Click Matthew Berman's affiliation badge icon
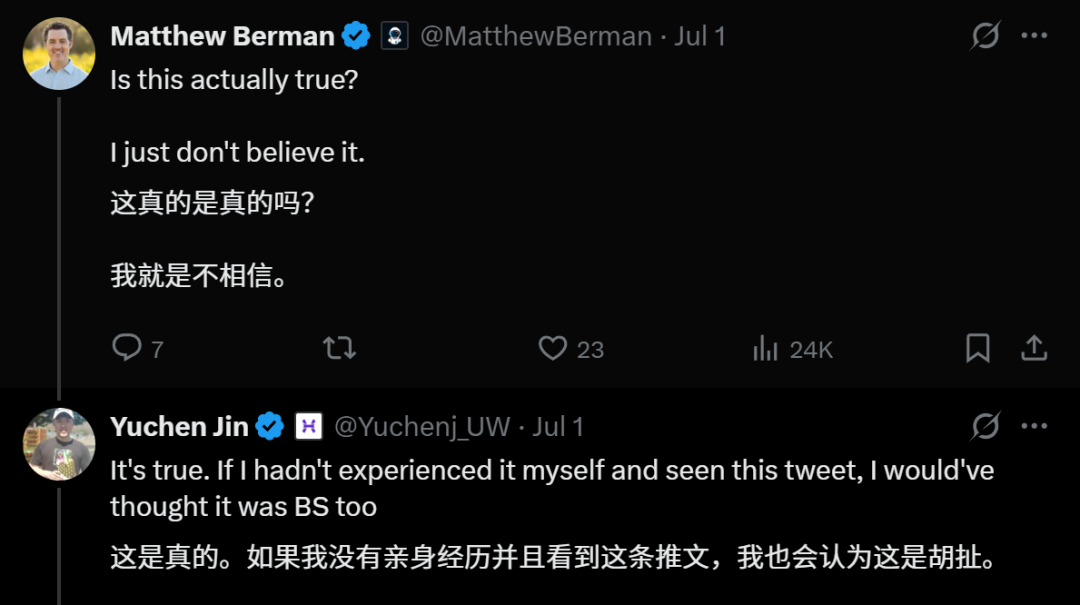Image resolution: width=1080 pixels, height=605 pixels. click(x=395, y=36)
